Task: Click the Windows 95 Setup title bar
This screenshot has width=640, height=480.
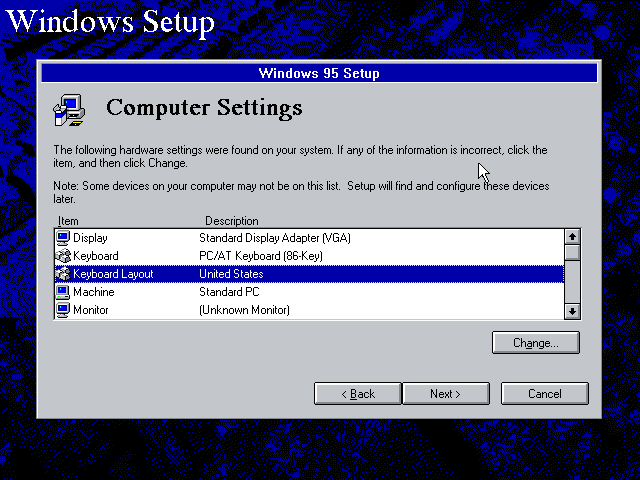Action: (x=319, y=73)
